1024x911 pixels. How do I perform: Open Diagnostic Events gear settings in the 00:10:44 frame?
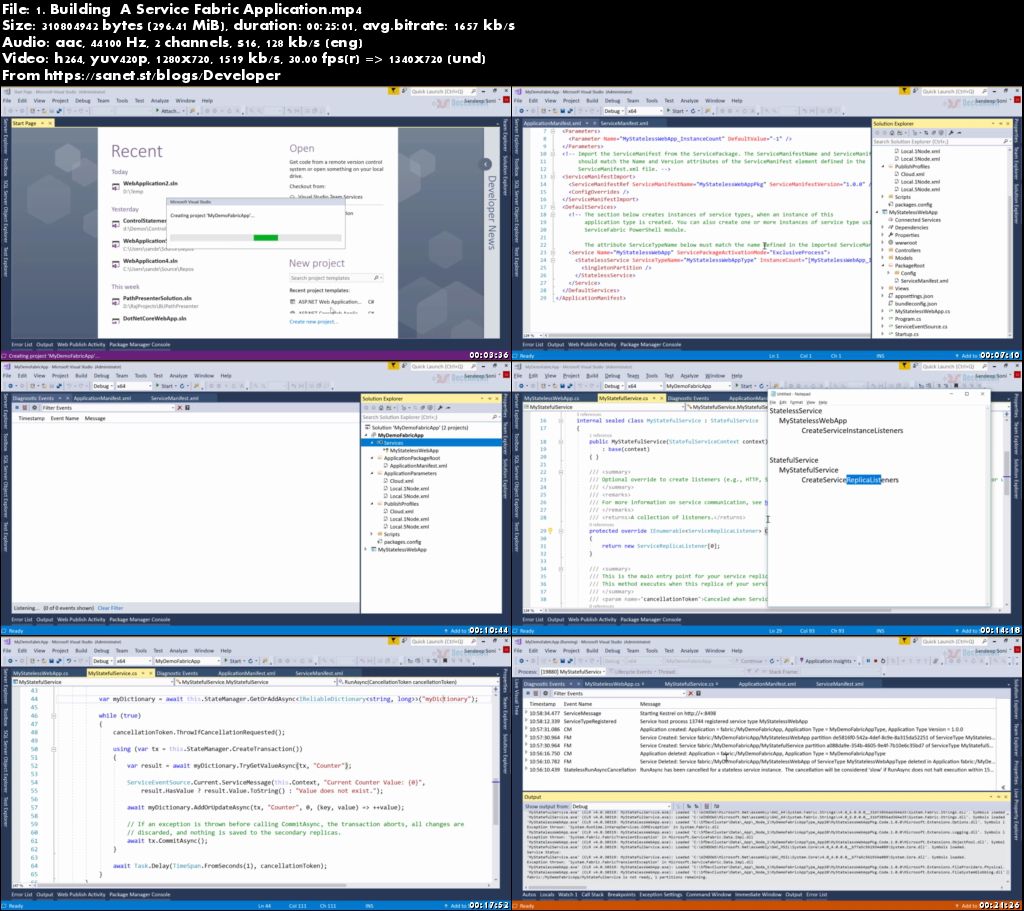point(35,408)
